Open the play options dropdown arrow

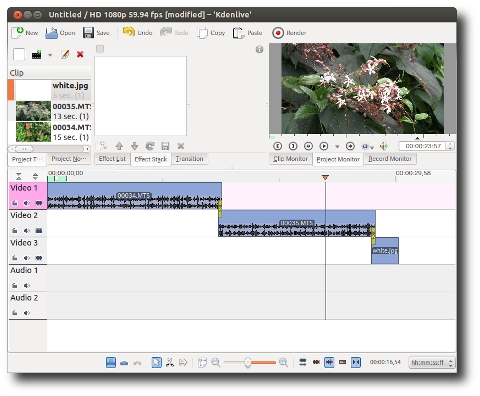337,146
